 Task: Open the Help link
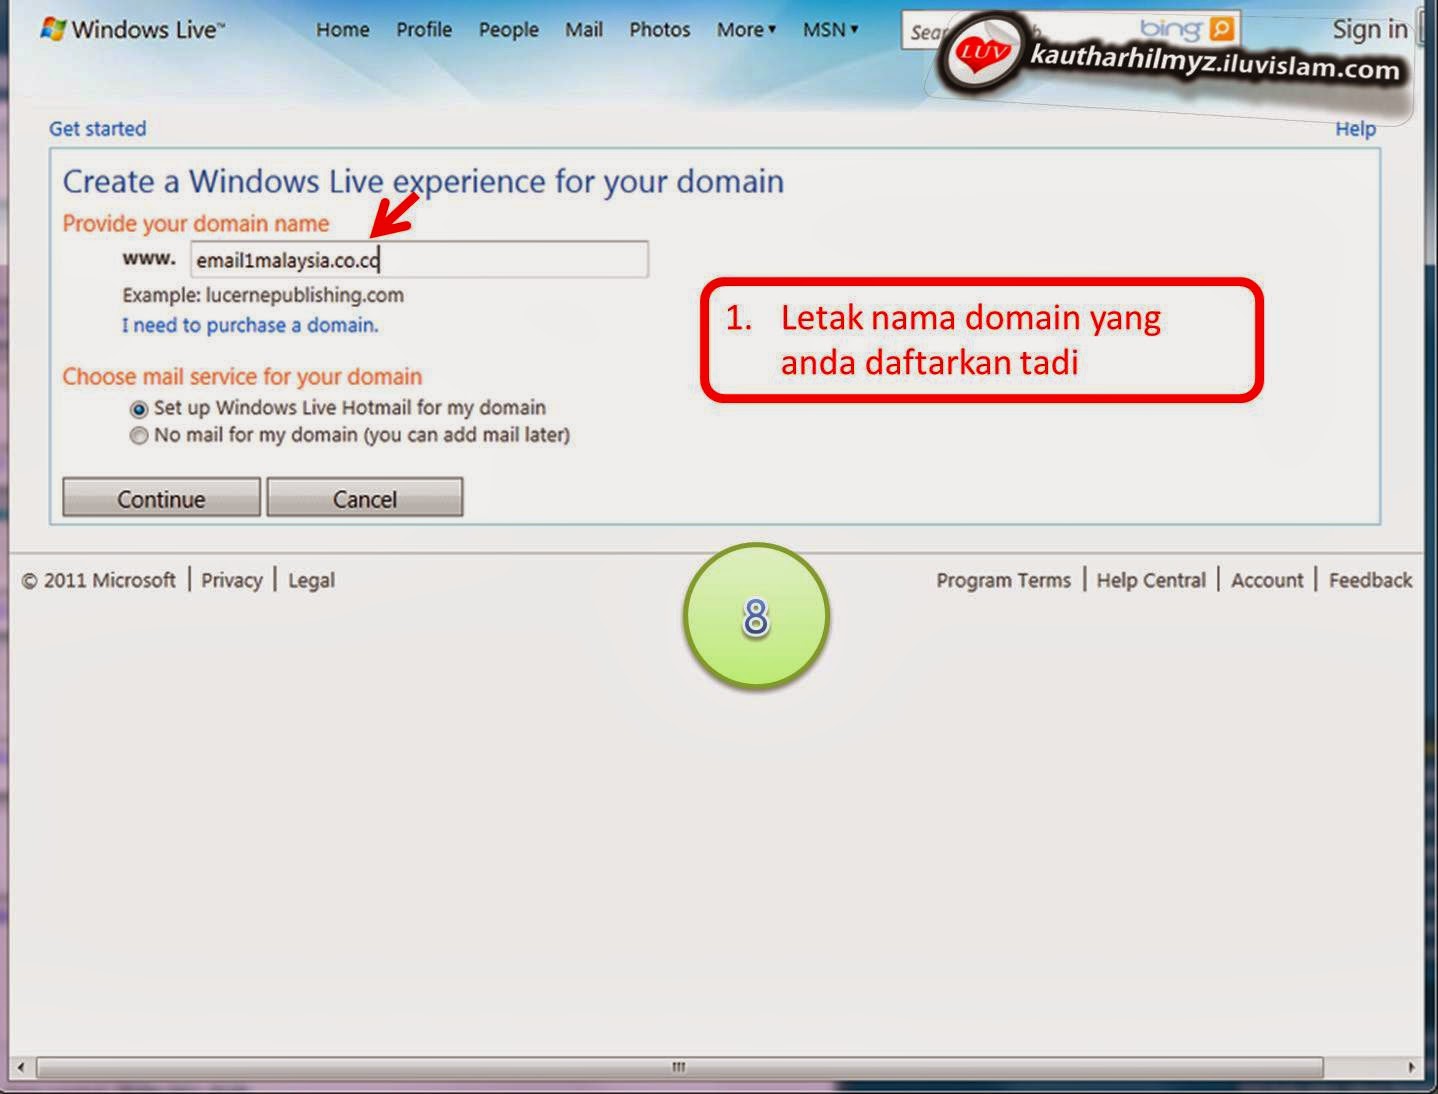tap(1355, 129)
